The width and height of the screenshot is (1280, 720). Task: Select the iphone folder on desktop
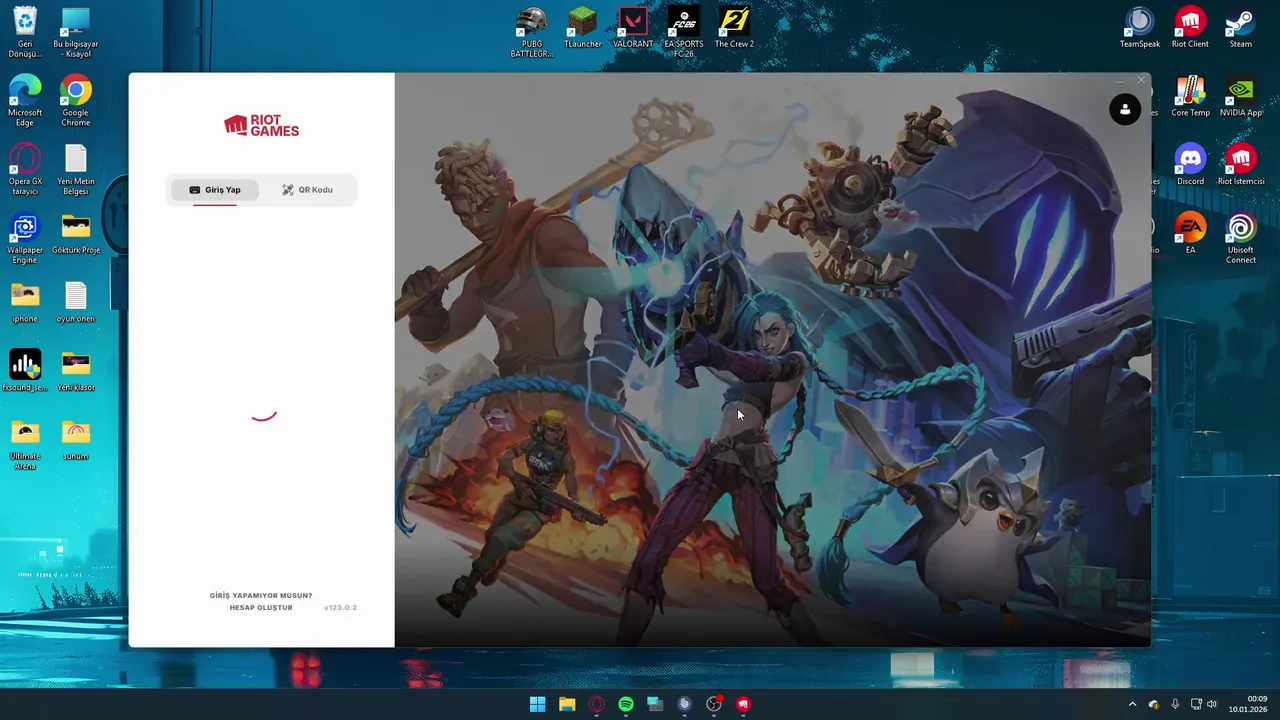pyautogui.click(x=25, y=303)
